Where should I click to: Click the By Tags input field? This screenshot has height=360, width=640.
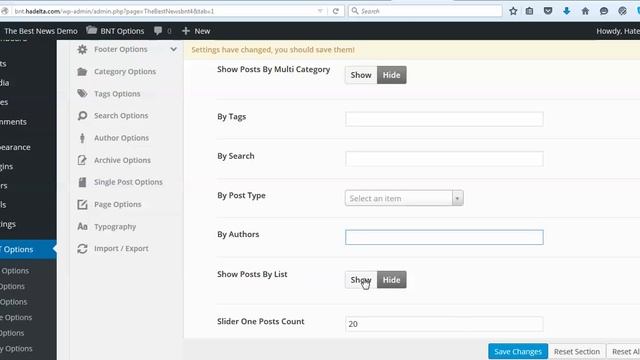pos(444,119)
